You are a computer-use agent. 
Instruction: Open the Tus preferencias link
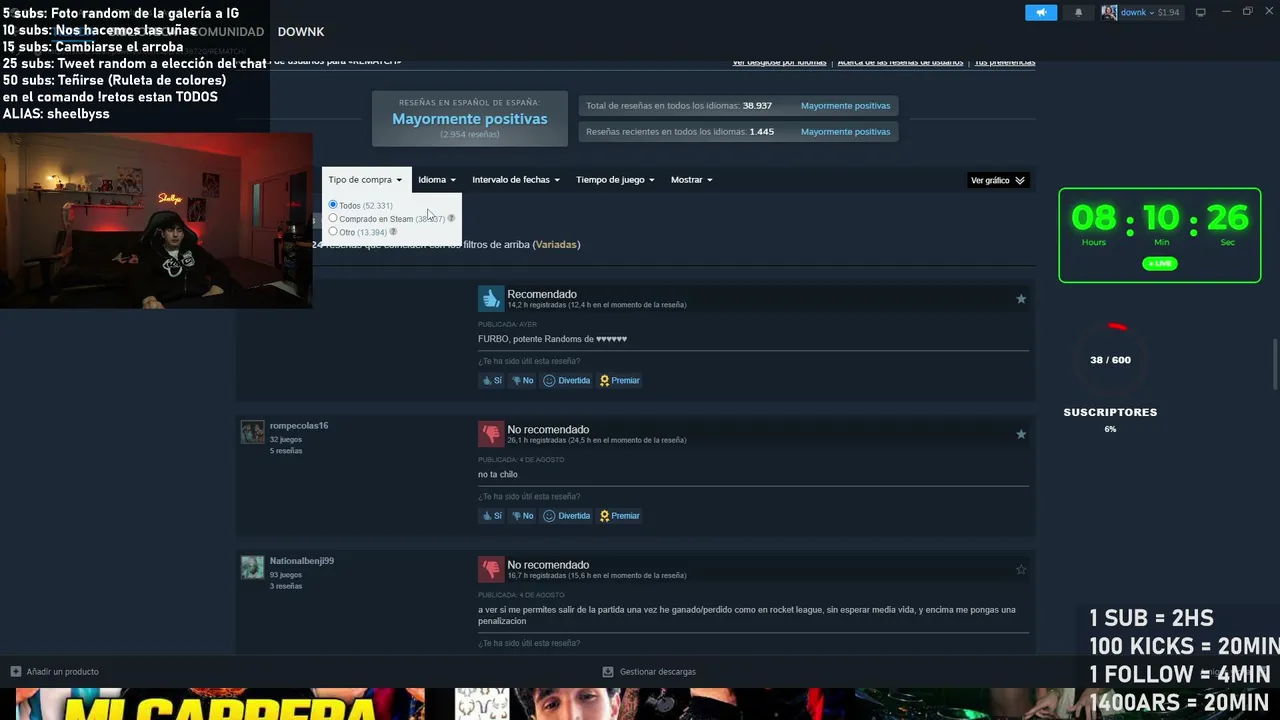1004,62
